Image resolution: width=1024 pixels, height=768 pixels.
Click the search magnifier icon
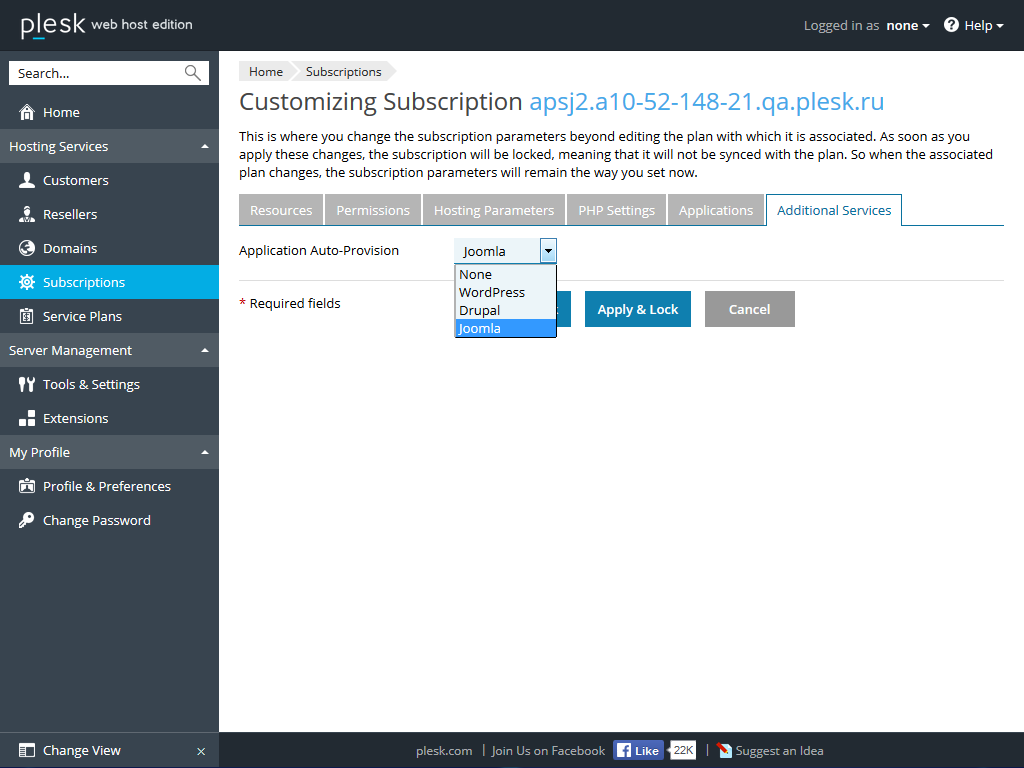coord(193,73)
